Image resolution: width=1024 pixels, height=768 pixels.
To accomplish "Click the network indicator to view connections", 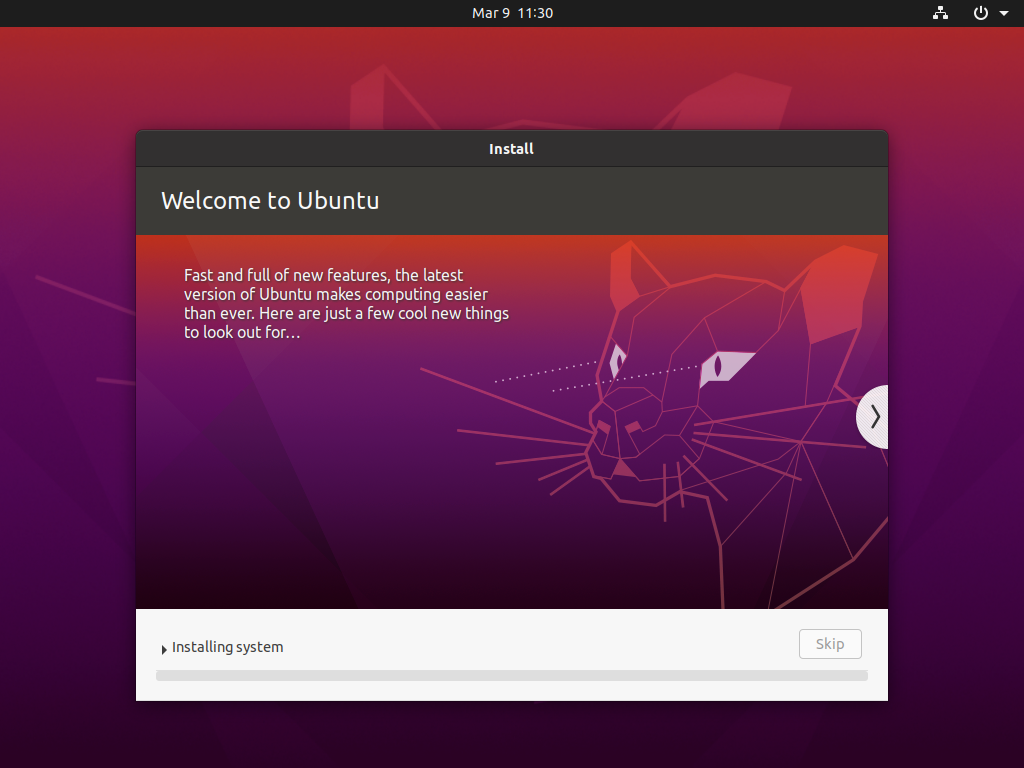I will [940, 13].
